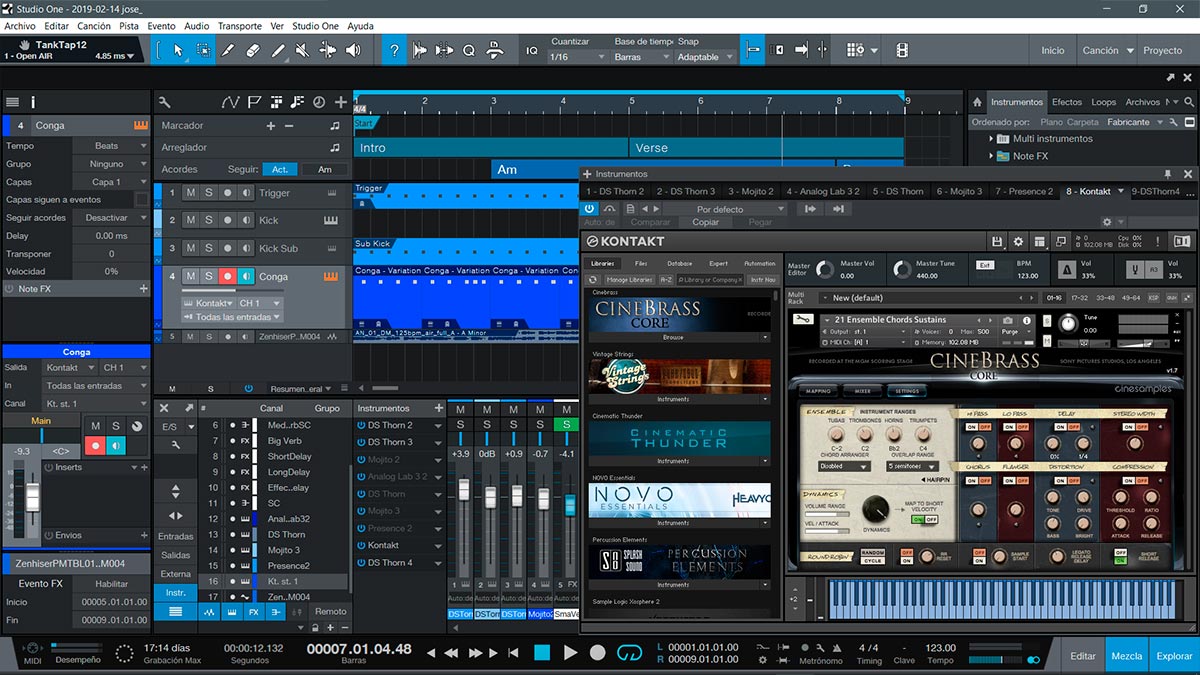Open the Cuantizar 1/16 dropdown
Image resolution: width=1200 pixels, height=675 pixels.
coord(578,57)
